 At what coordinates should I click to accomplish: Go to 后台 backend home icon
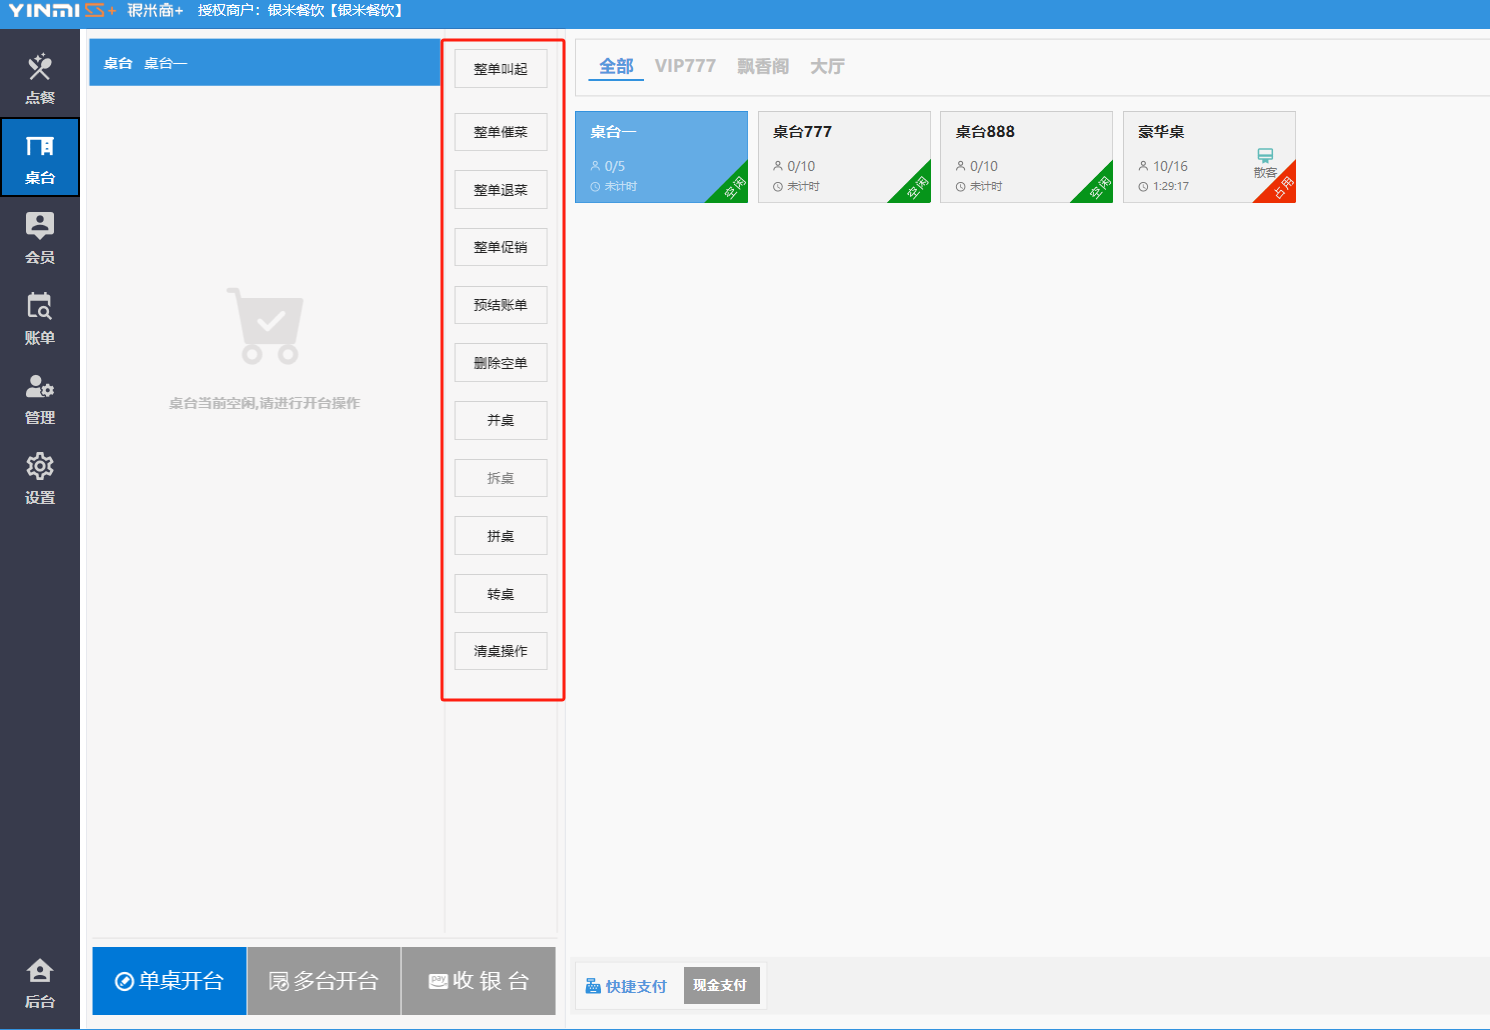pyautogui.click(x=40, y=971)
